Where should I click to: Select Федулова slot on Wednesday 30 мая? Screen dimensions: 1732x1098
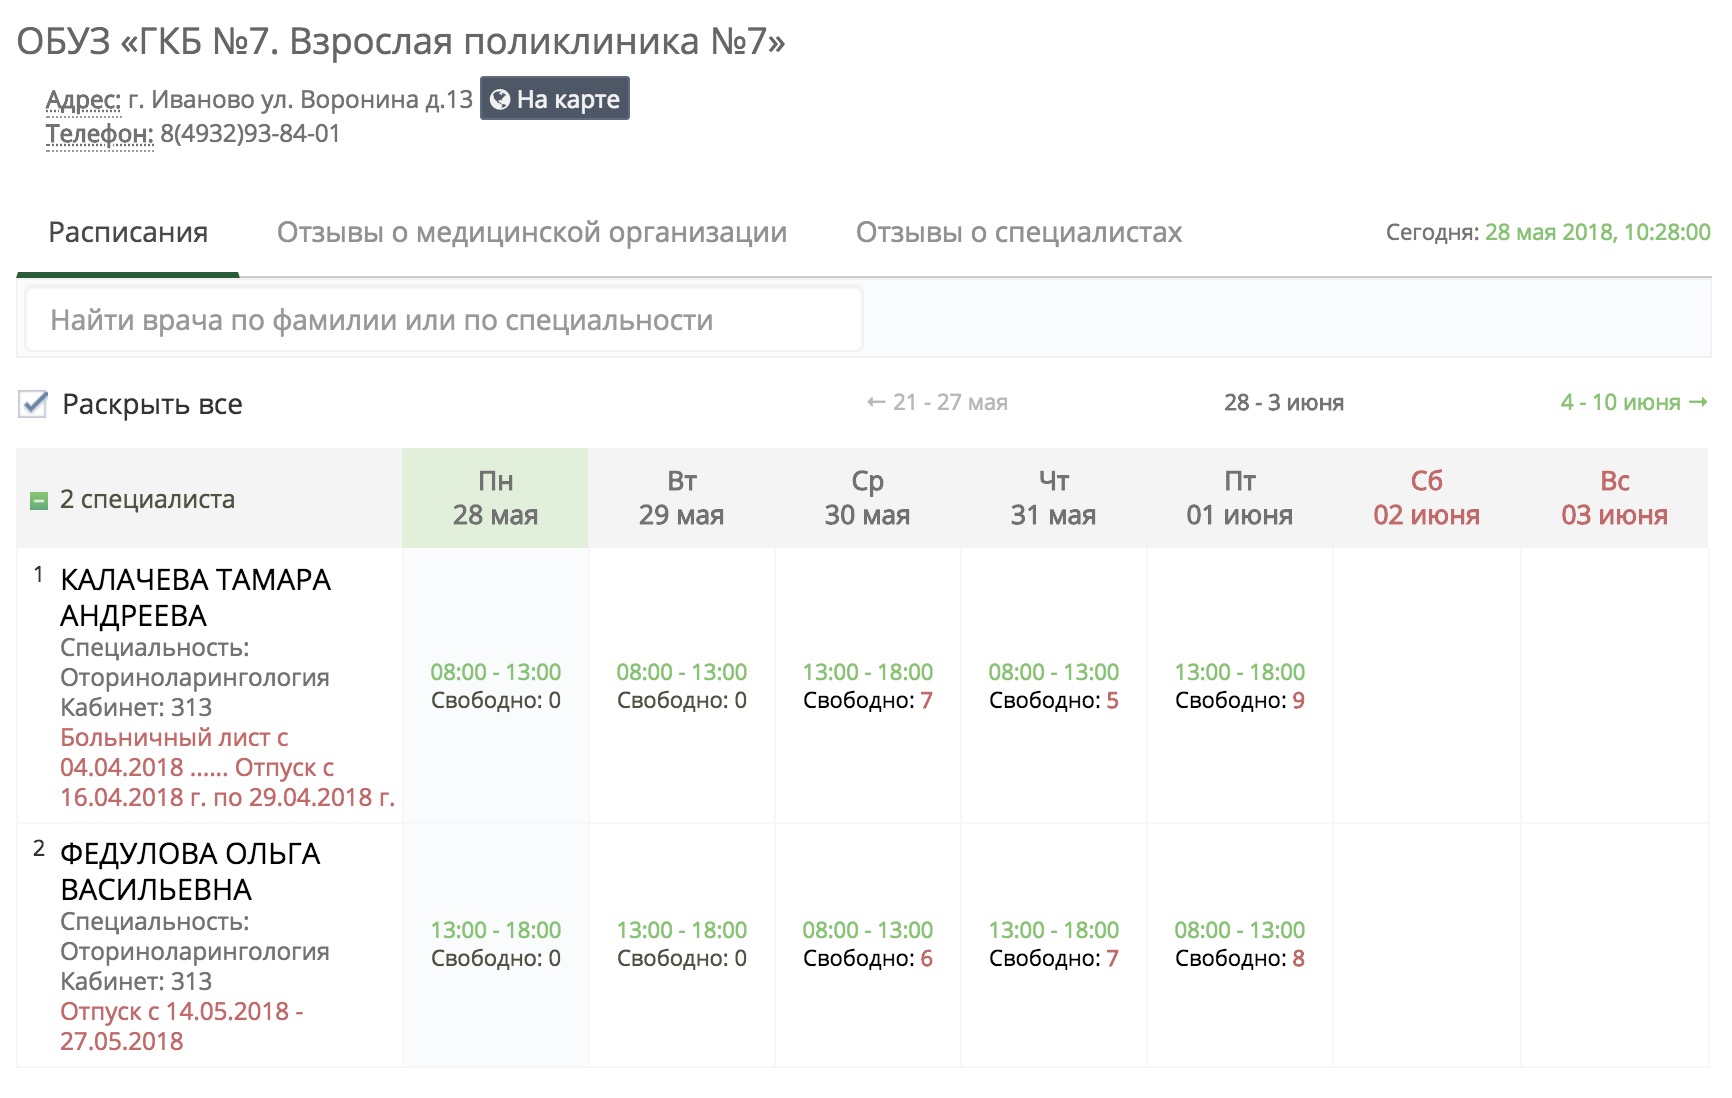click(x=868, y=944)
